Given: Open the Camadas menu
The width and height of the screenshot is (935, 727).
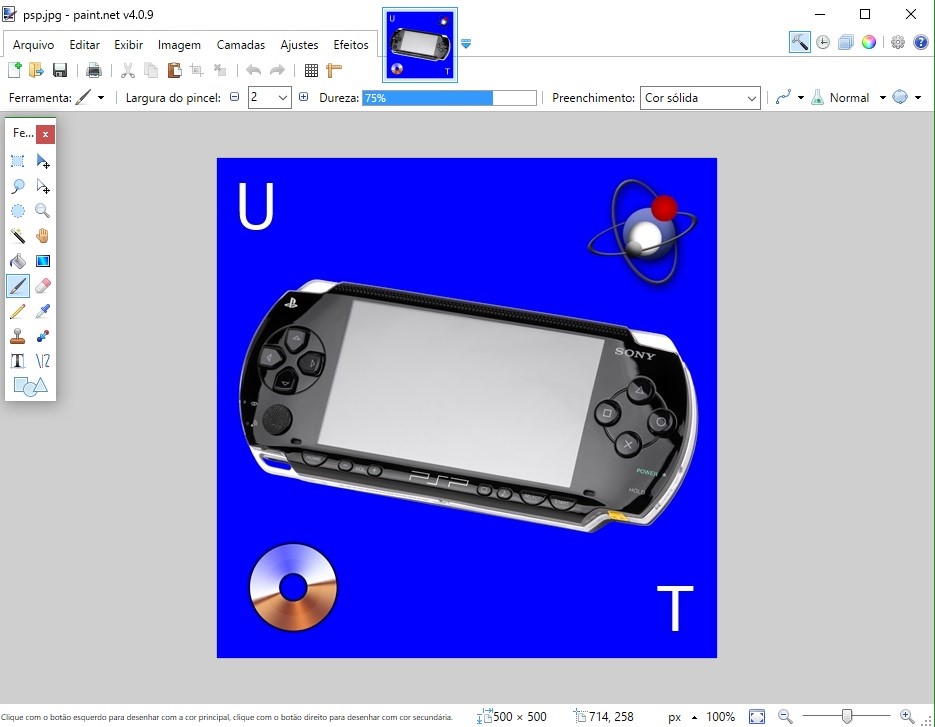Looking at the screenshot, I should coord(240,45).
